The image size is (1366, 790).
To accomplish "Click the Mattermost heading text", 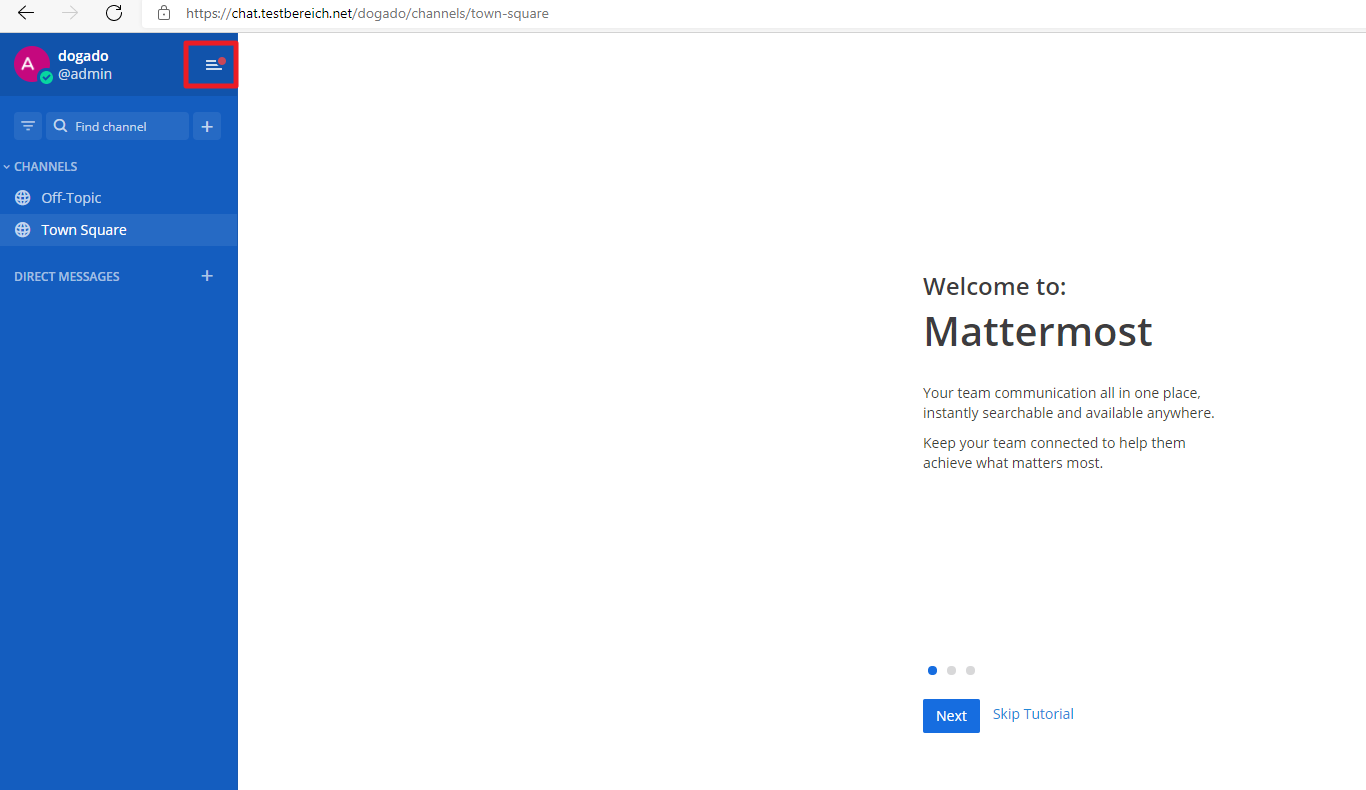I will point(1038,332).
